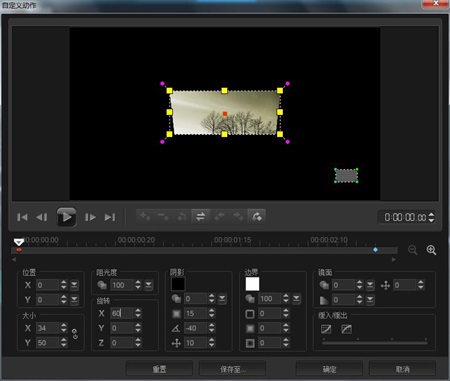Pick the black shadow color swatch

[178, 284]
